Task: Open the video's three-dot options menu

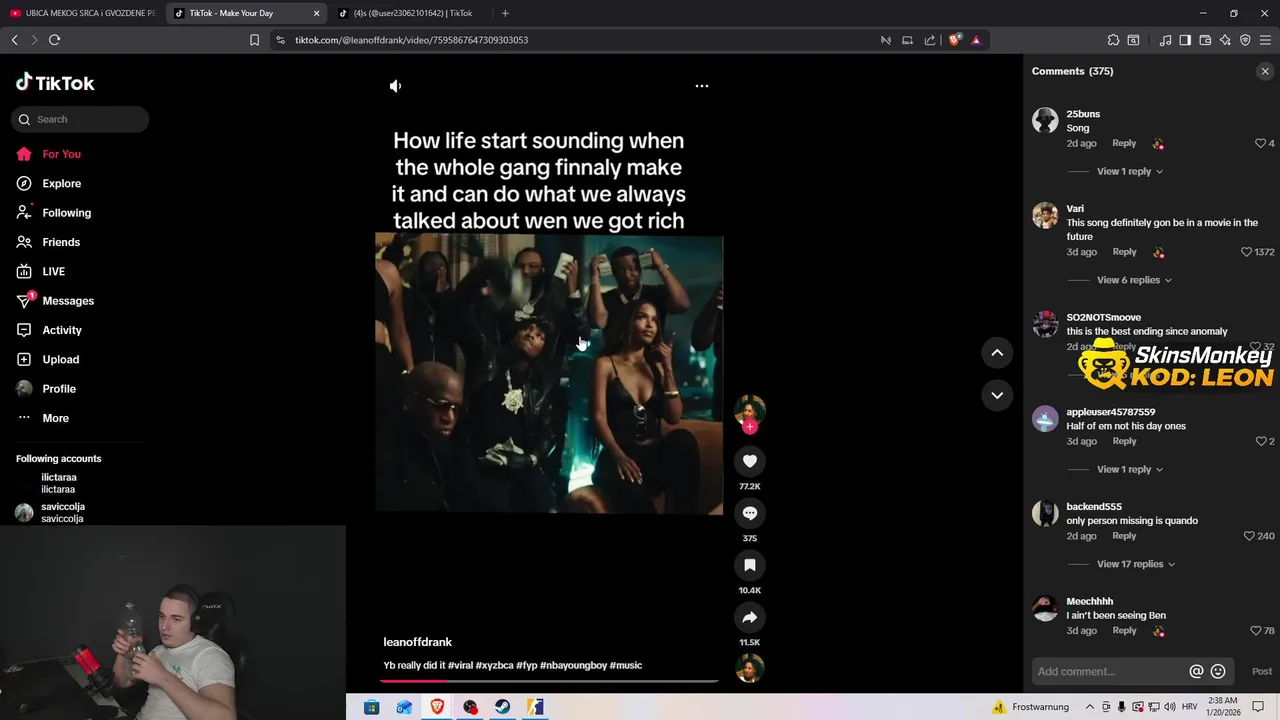Action: click(x=702, y=86)
